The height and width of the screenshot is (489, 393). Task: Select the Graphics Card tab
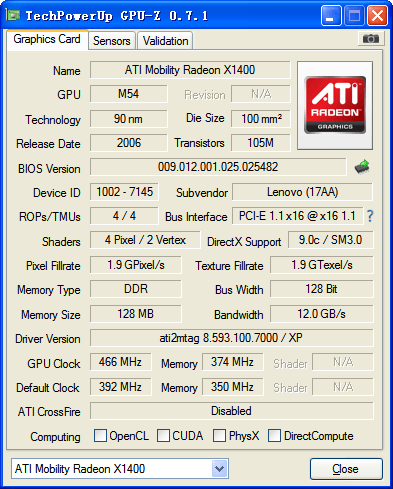tap(47, 39)
